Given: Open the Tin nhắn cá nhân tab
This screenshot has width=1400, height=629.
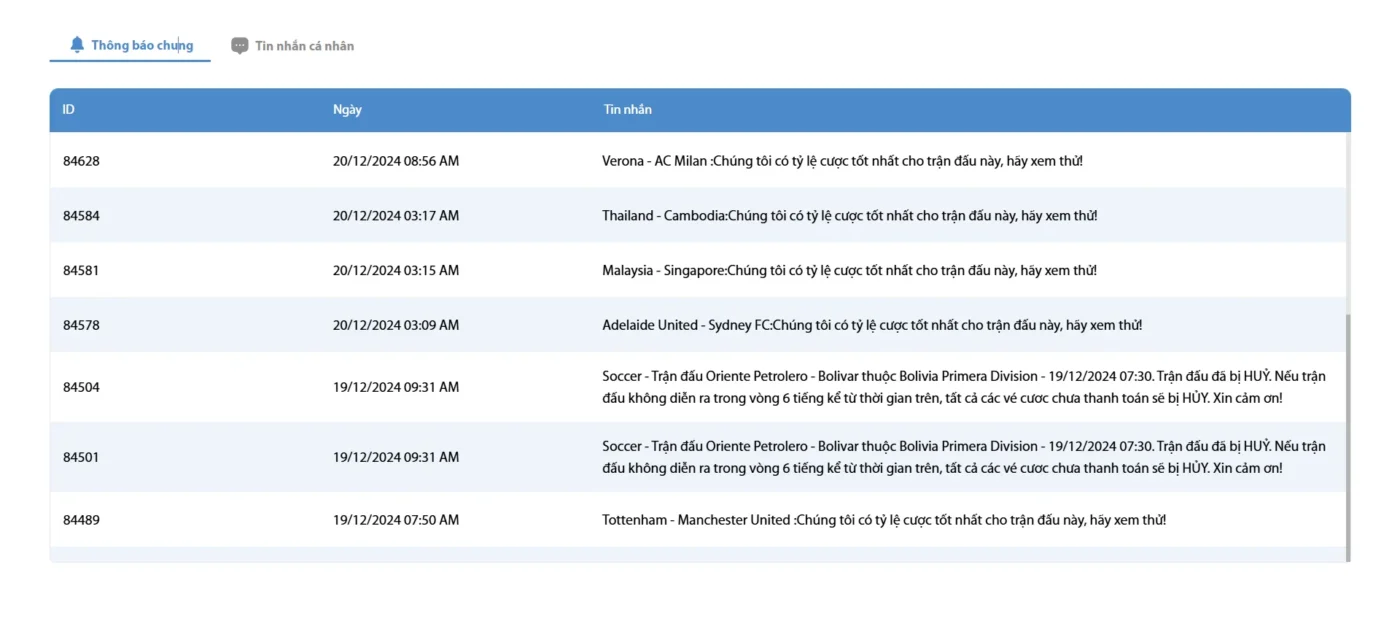Looking at the screenshot, I should click(293, 46).
